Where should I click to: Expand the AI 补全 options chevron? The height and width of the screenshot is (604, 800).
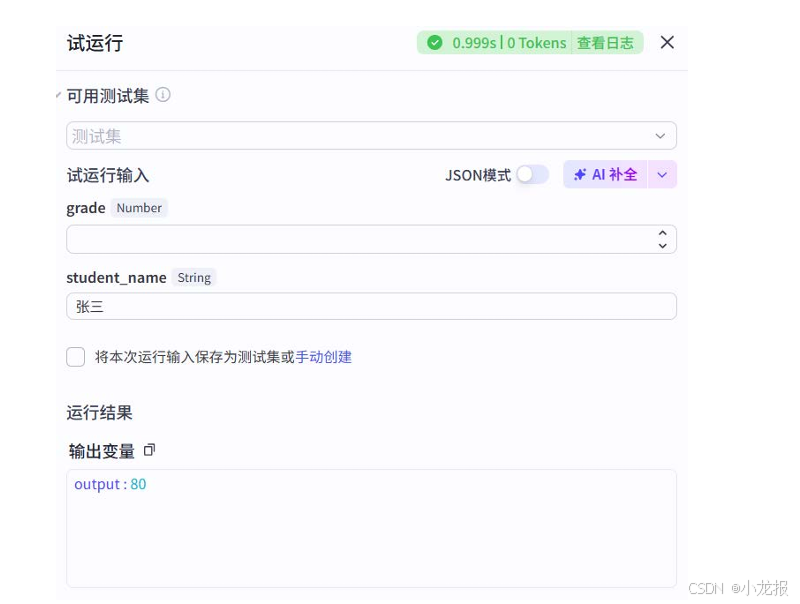coord(662,174)
